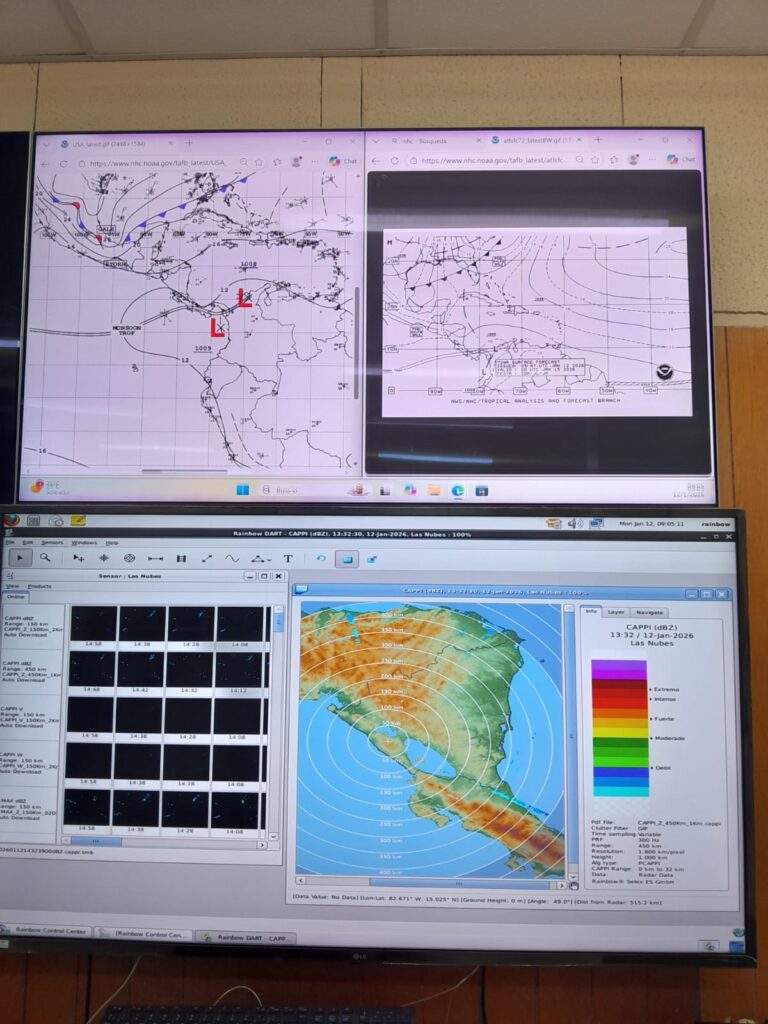The height and width of the screenshot is (1024, 768).
Task: Click the crosshair target tool icon
Action: (103, 558)
